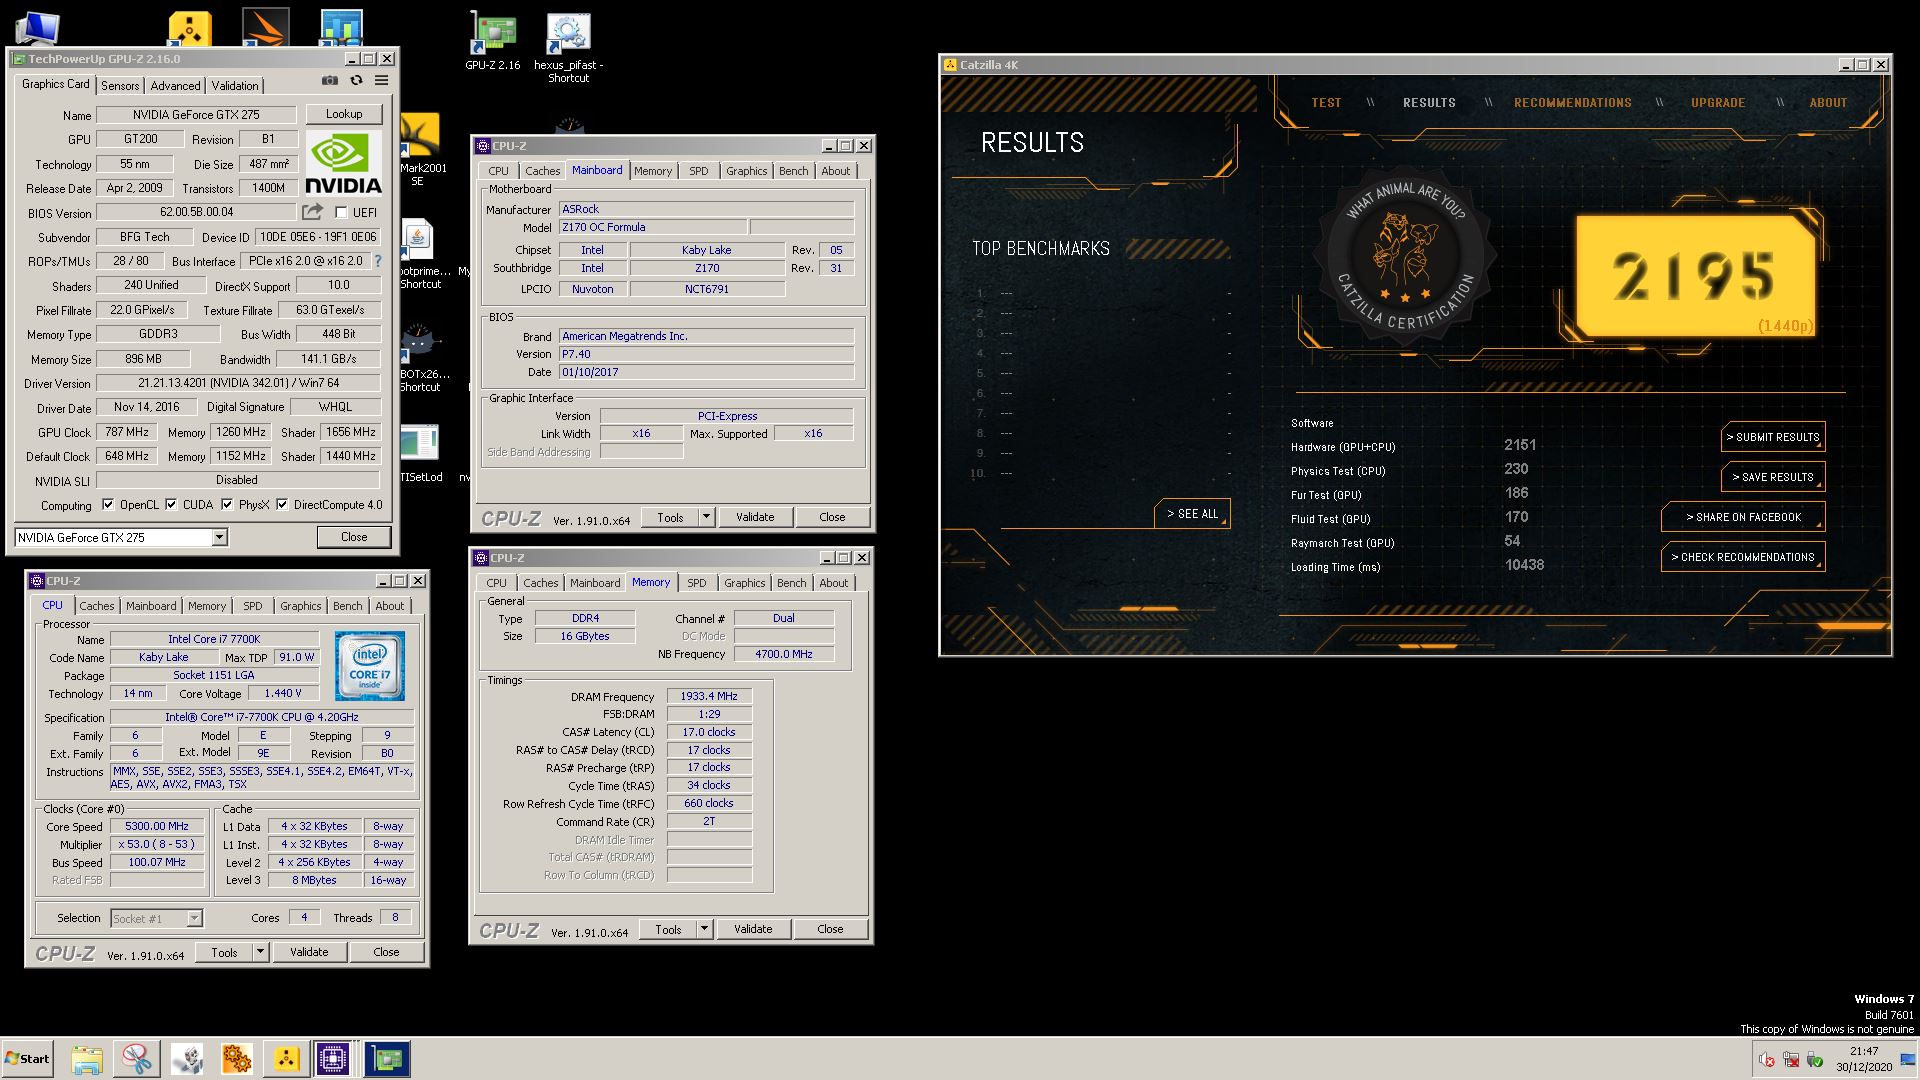Screen dimensions: 1920x1080
Task: Click the BIOS version share/export icon
Action: 313,212
